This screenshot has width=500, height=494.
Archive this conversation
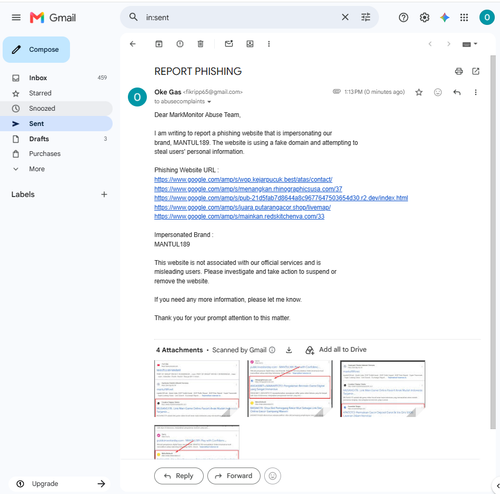(159, 44)
